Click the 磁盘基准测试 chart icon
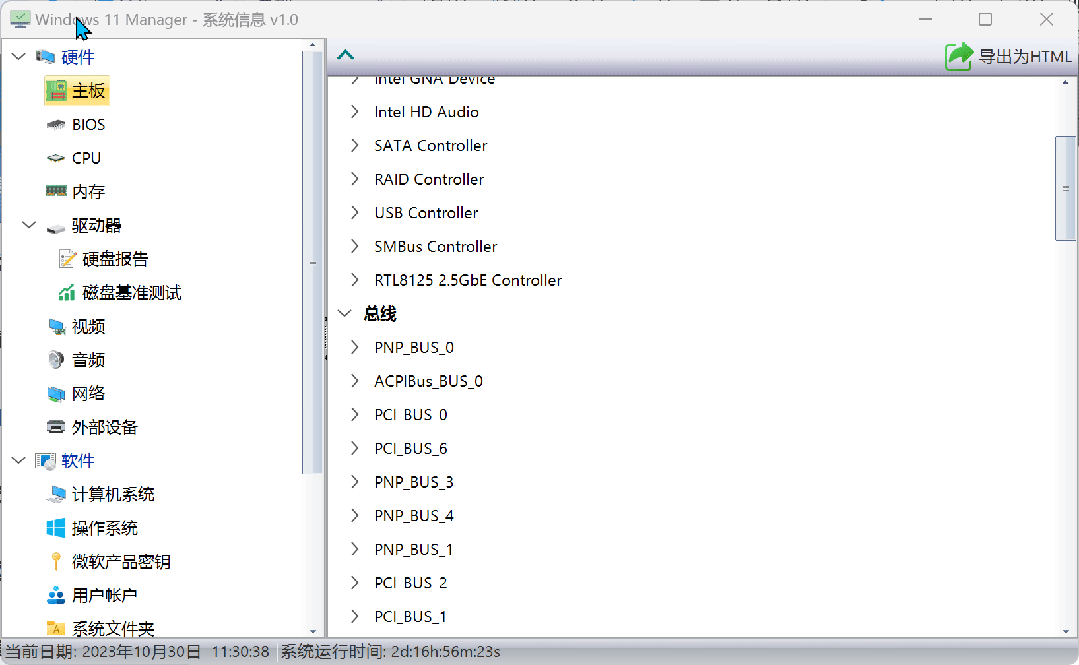Image resolution: width=1079 pixels, height=665 pixels. (67, 293)
